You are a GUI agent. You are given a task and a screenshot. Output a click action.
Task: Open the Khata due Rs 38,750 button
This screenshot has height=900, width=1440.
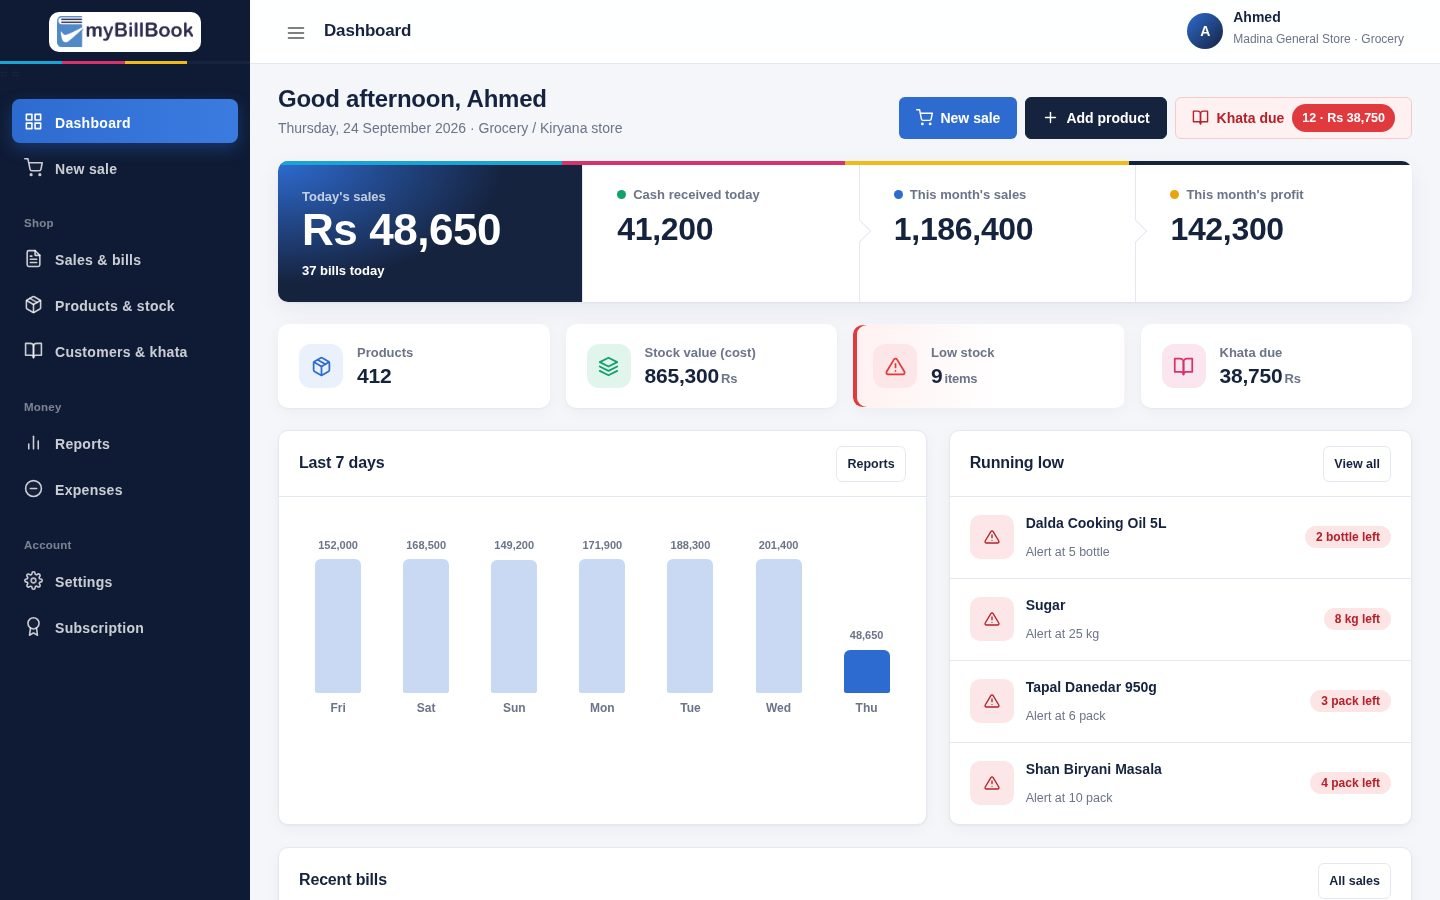[x=1293, y=118]
